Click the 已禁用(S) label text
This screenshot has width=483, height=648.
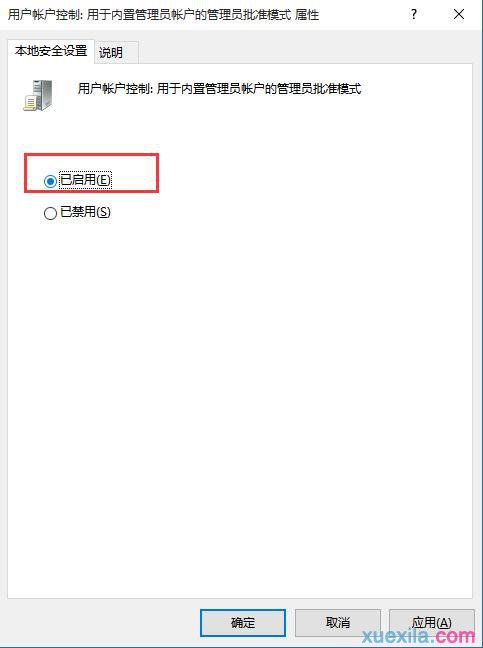tap(86, 212)
